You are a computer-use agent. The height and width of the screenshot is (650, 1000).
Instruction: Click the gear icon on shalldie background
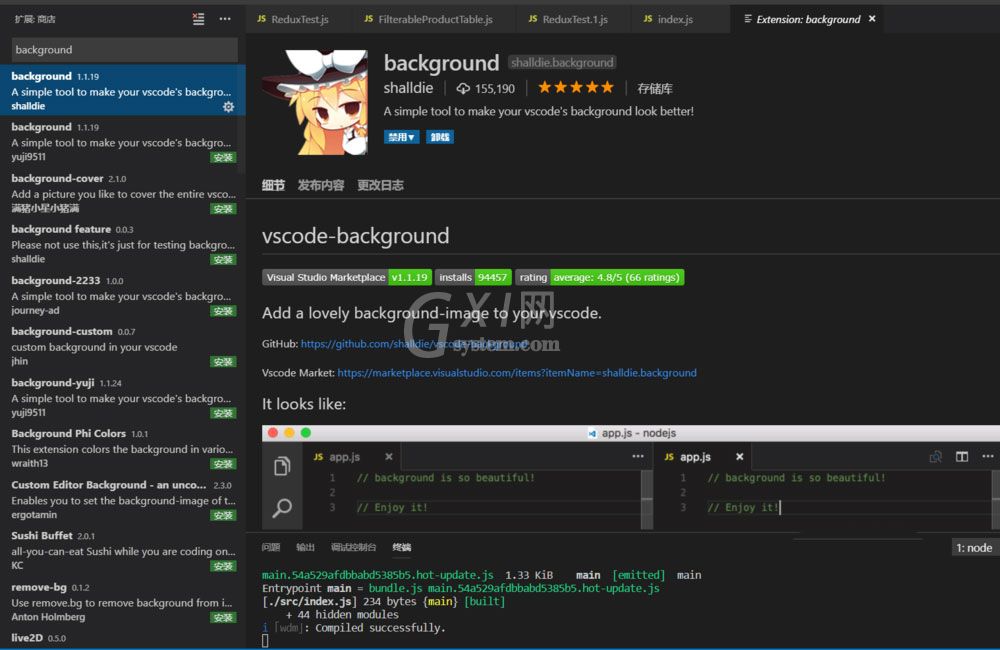click(228, 107)
